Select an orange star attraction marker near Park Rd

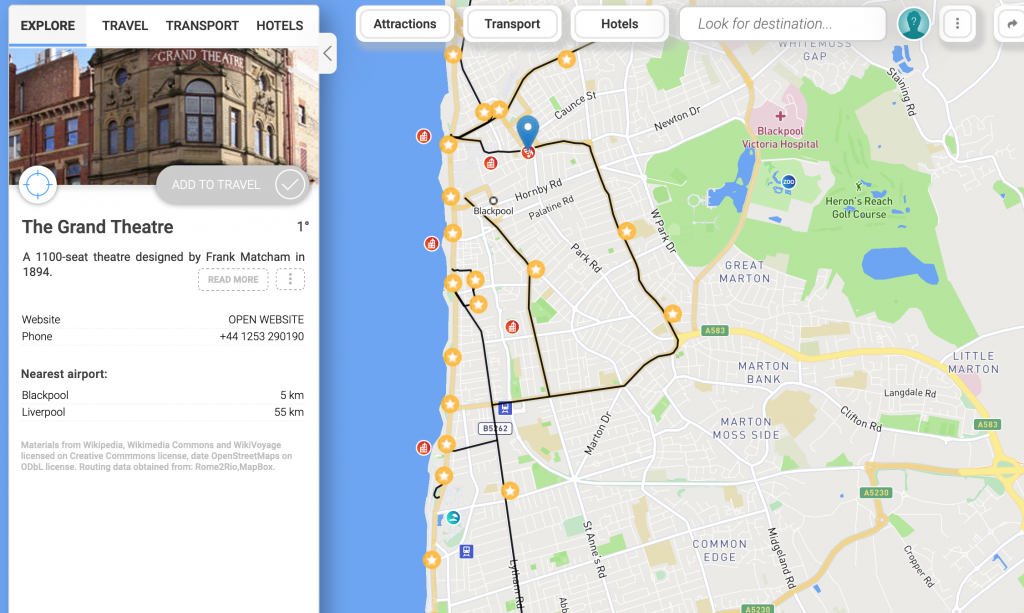click(628, 229)
